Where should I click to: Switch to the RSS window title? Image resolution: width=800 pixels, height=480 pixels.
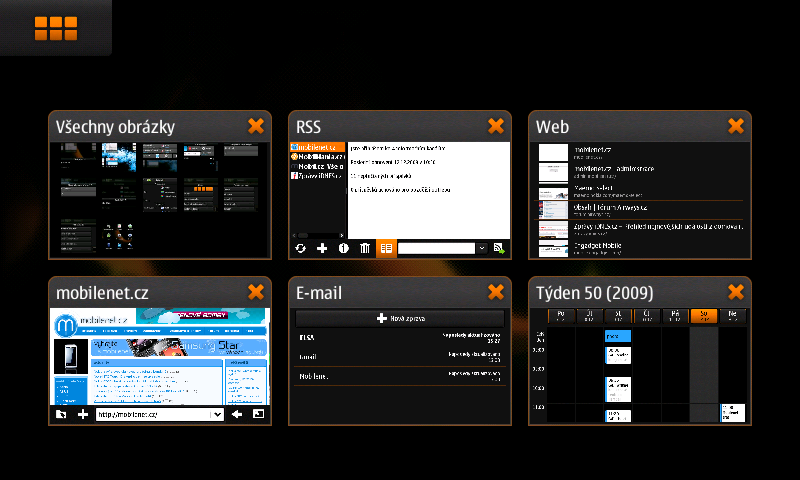308,127
